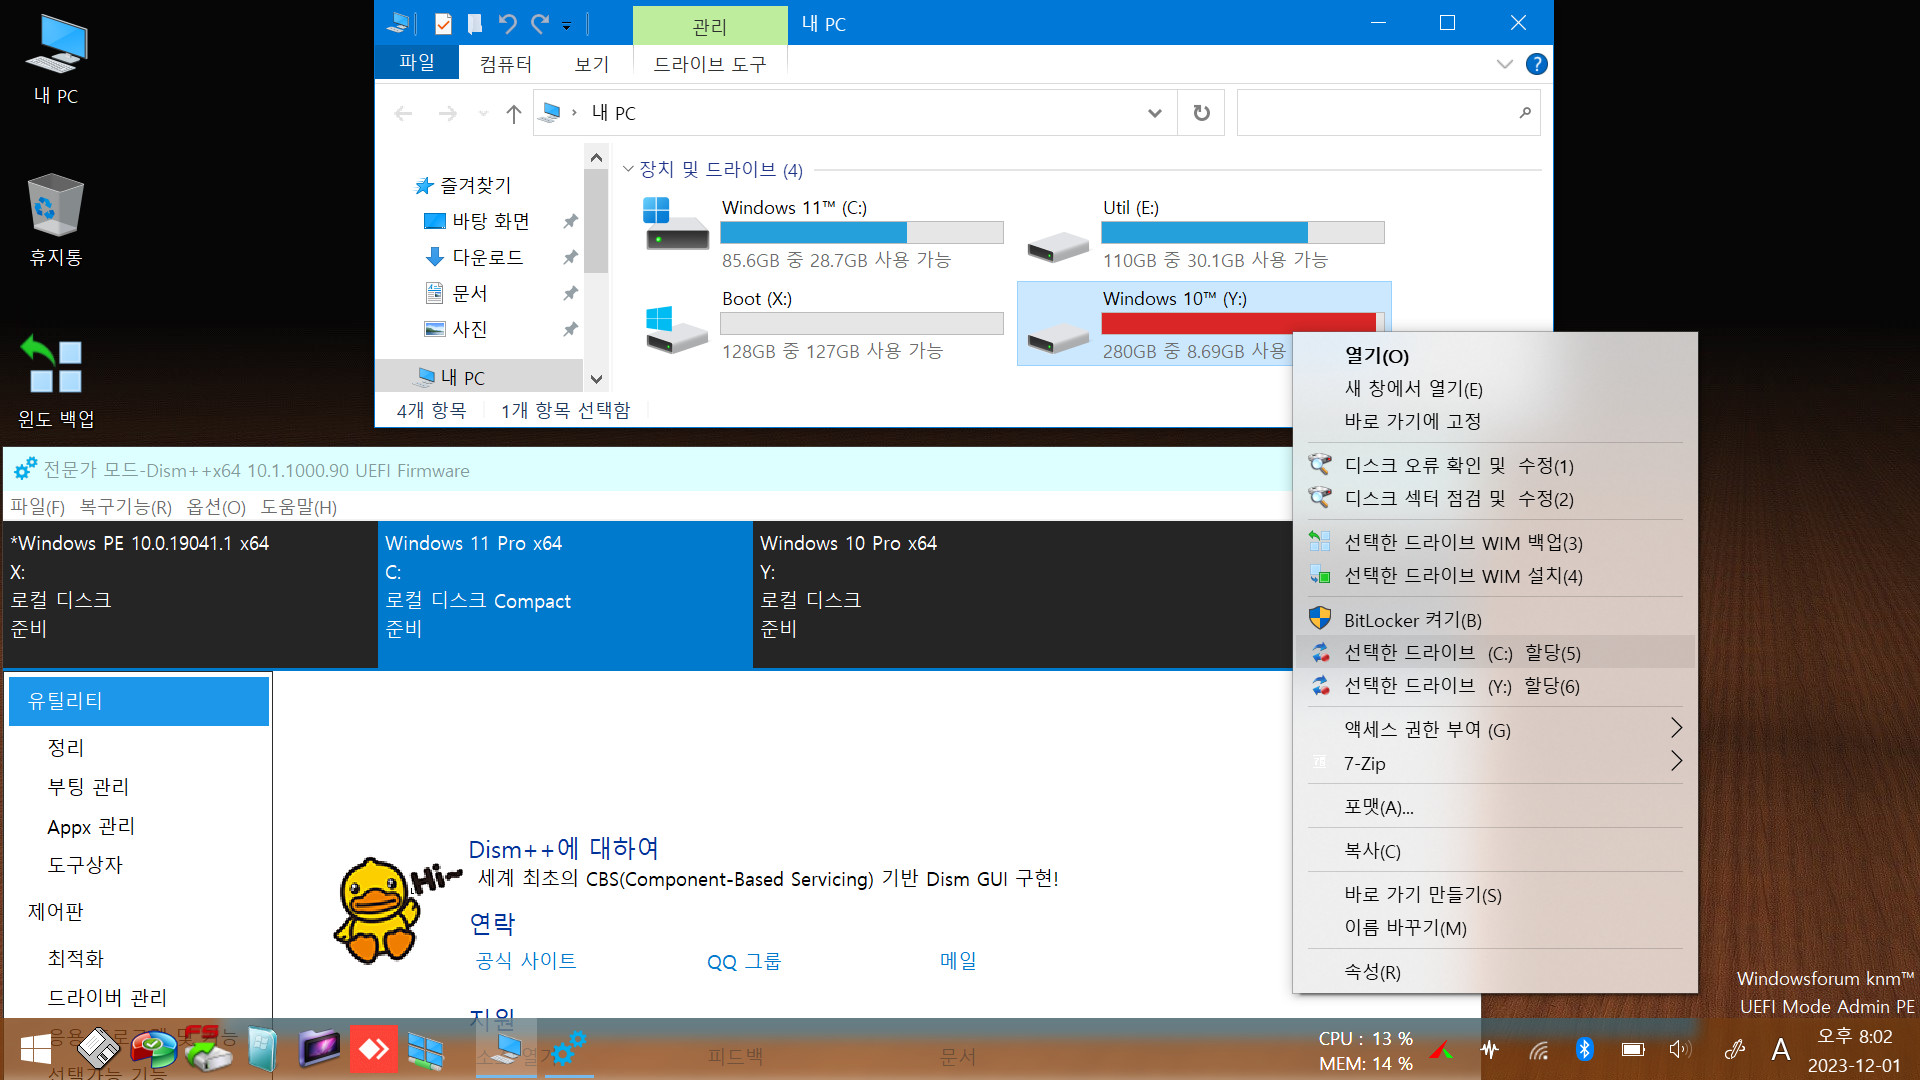The width and height of the screenshot is (1920, 1080).
Task: Click the WIM 설치(4) icon in context menu
Action: tap(1320, 575)
